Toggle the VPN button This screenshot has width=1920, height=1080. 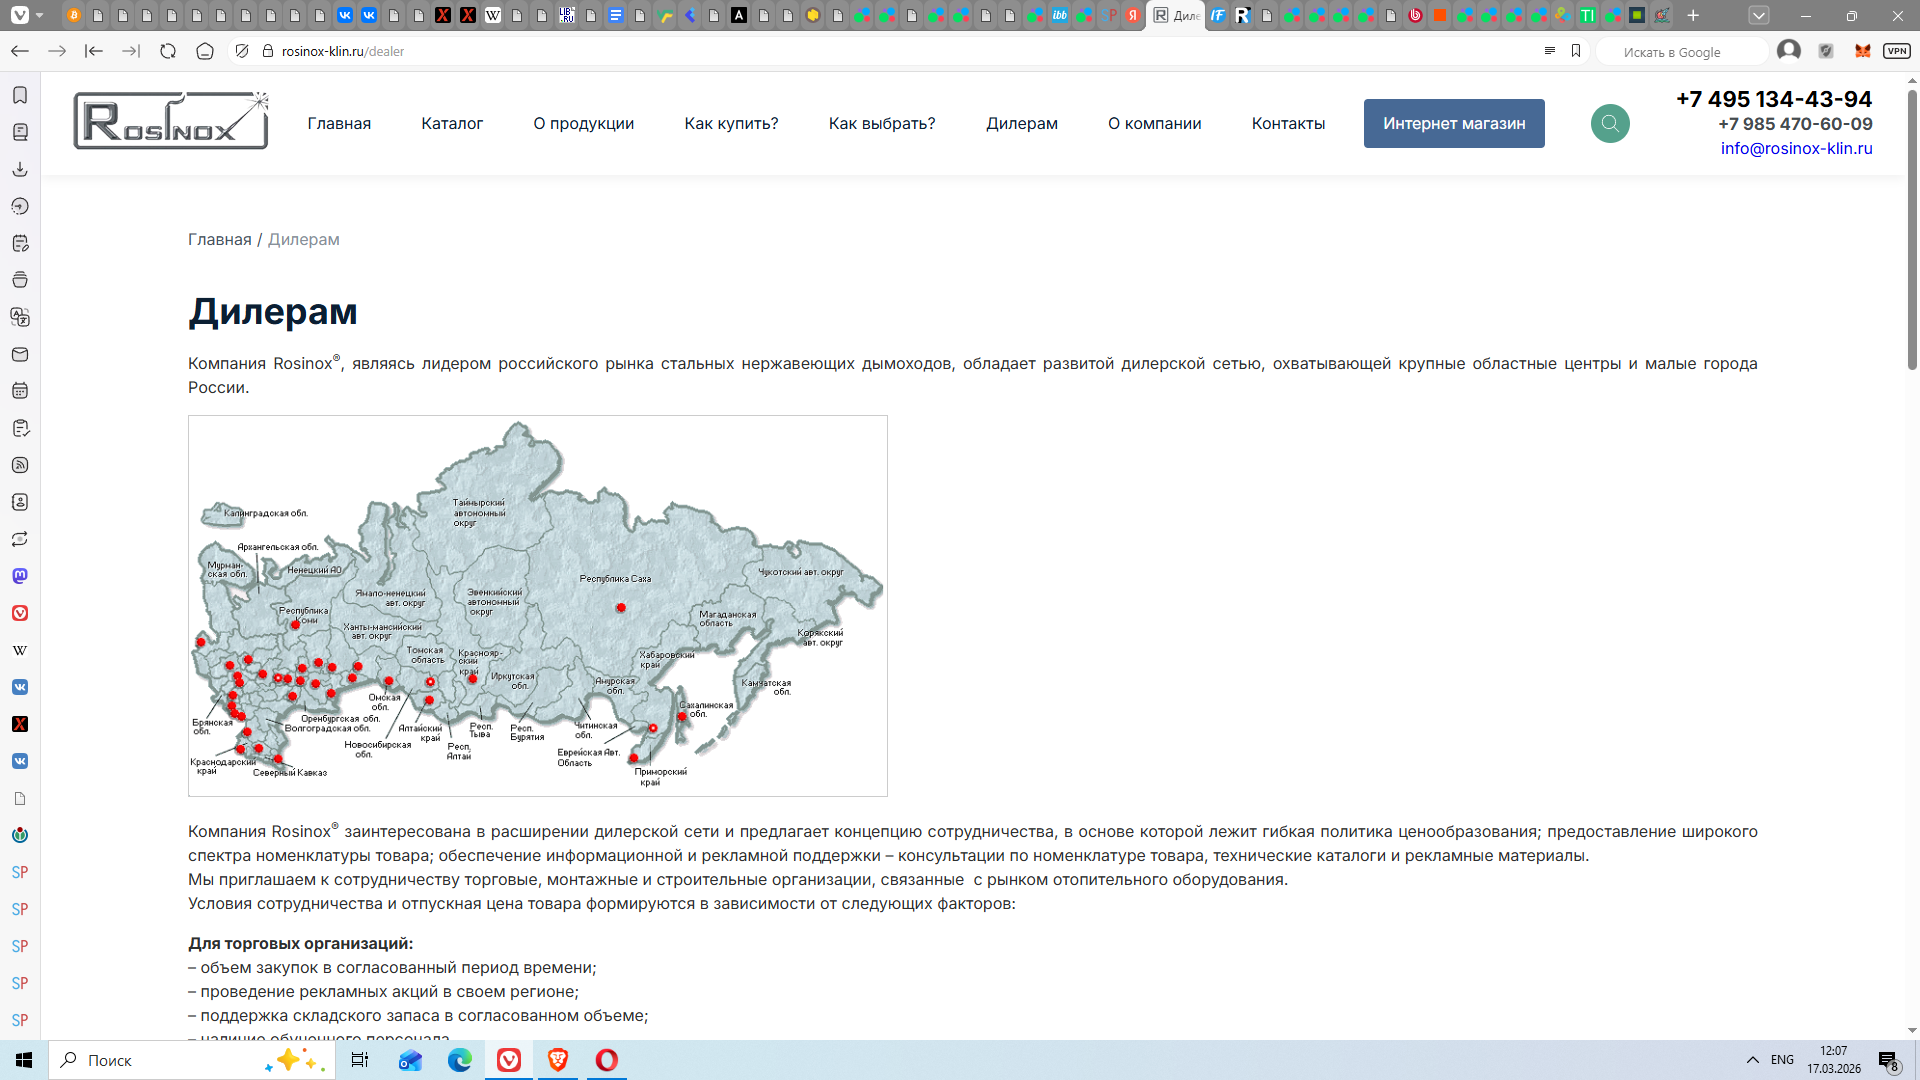pos(1896,51)
